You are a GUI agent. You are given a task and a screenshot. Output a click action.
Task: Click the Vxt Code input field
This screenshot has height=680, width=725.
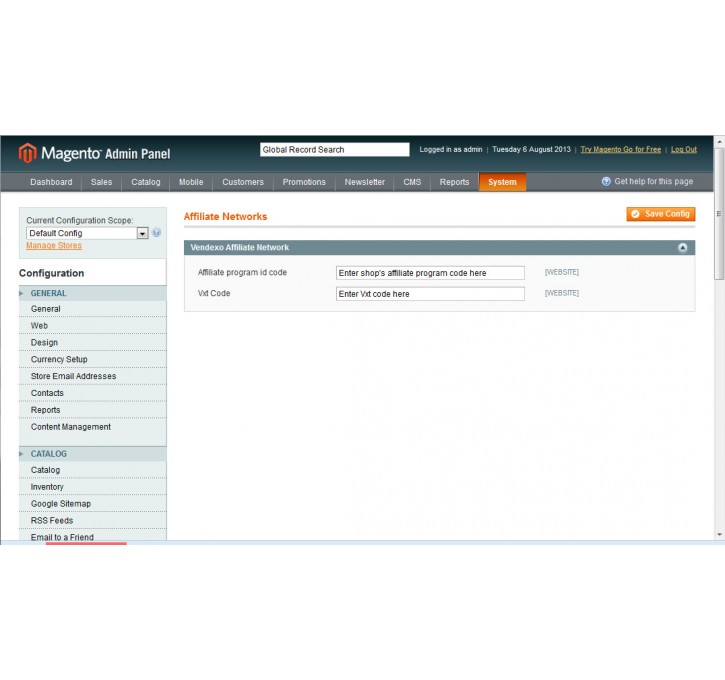[430, 294]
